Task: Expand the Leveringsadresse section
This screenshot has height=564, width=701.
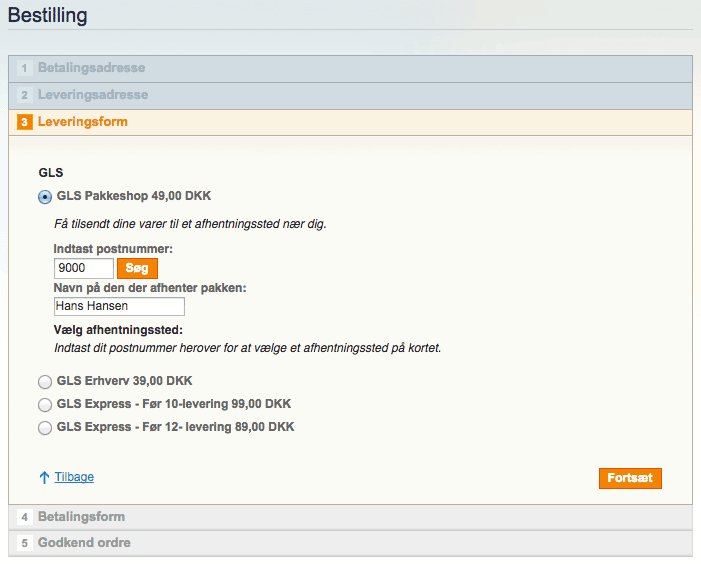Action: tap(93, 96)
